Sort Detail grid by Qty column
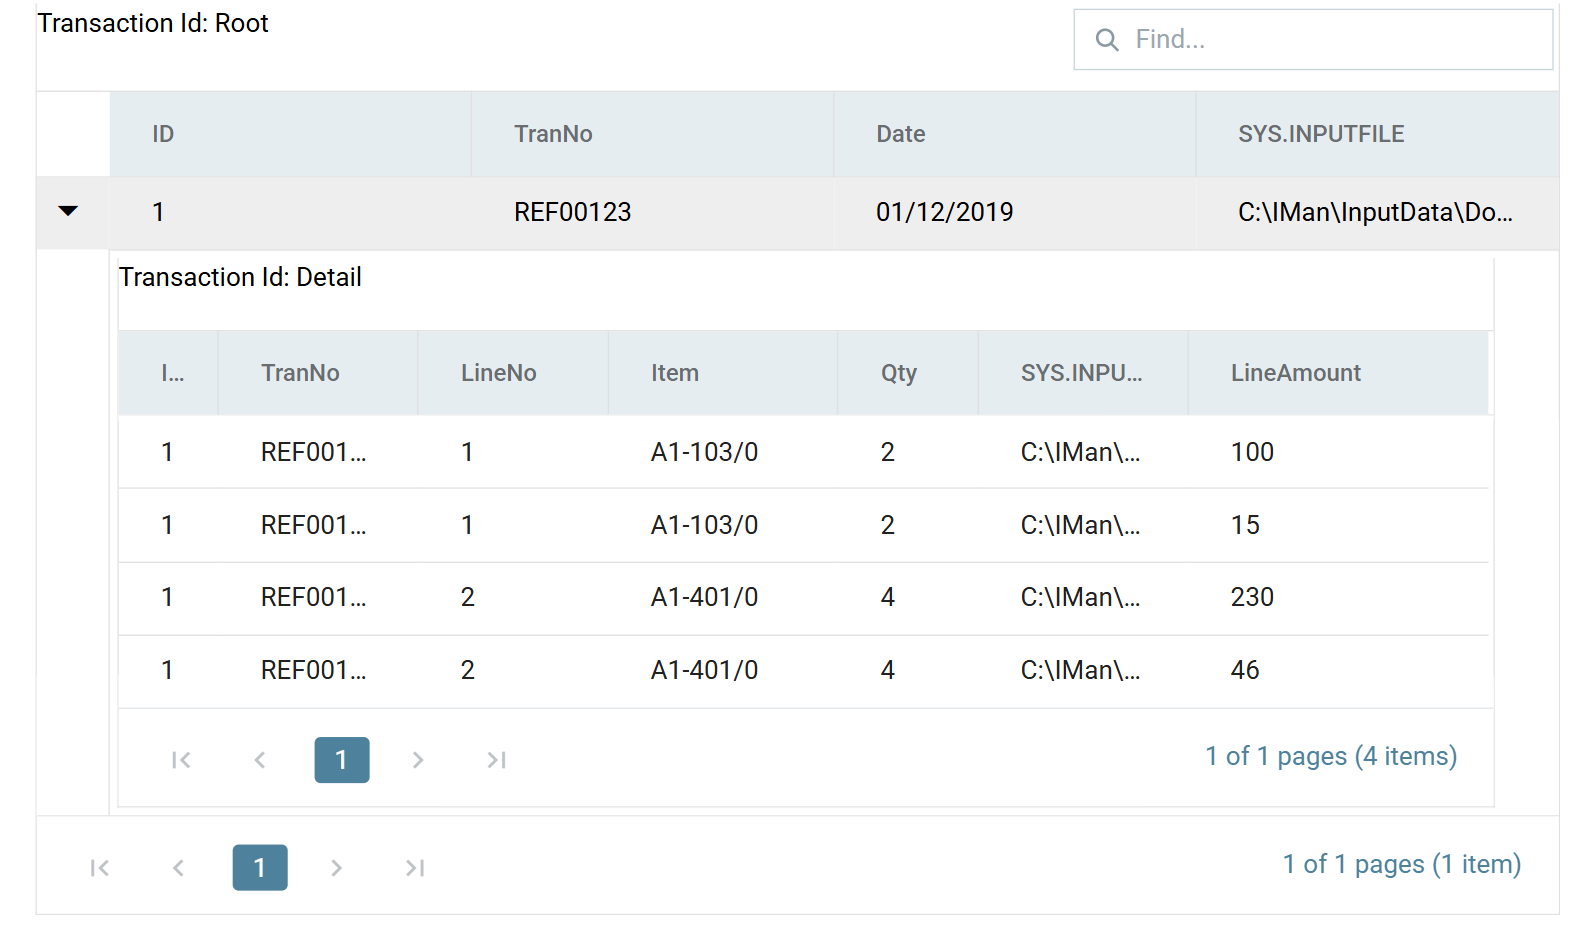1594x950 pixels. pos(908,373)
